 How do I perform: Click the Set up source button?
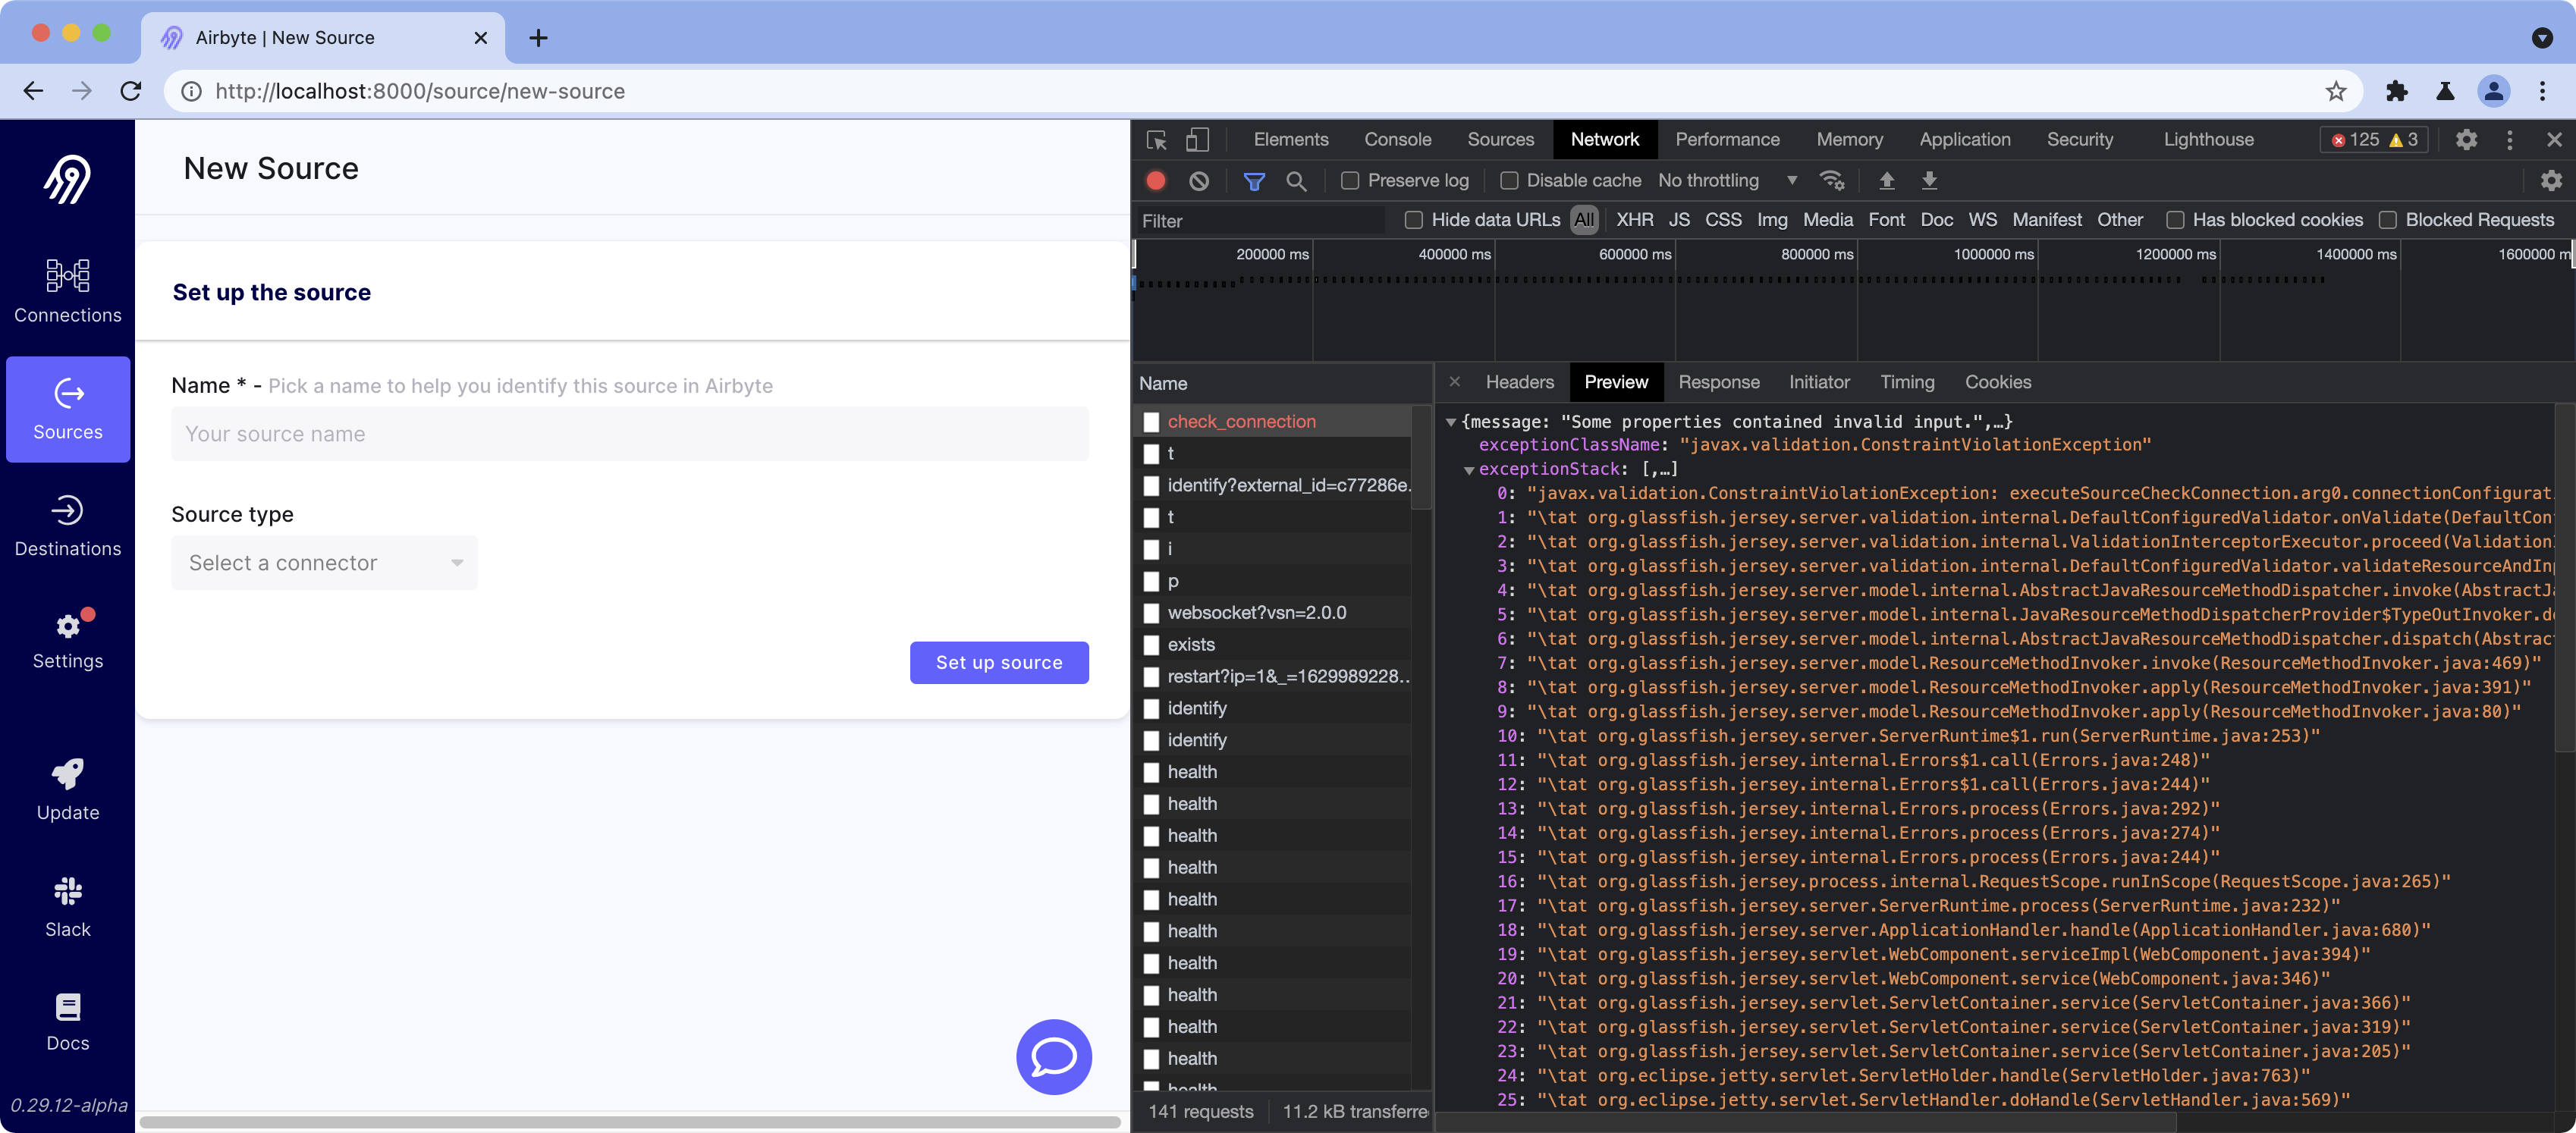pos(998,662)
